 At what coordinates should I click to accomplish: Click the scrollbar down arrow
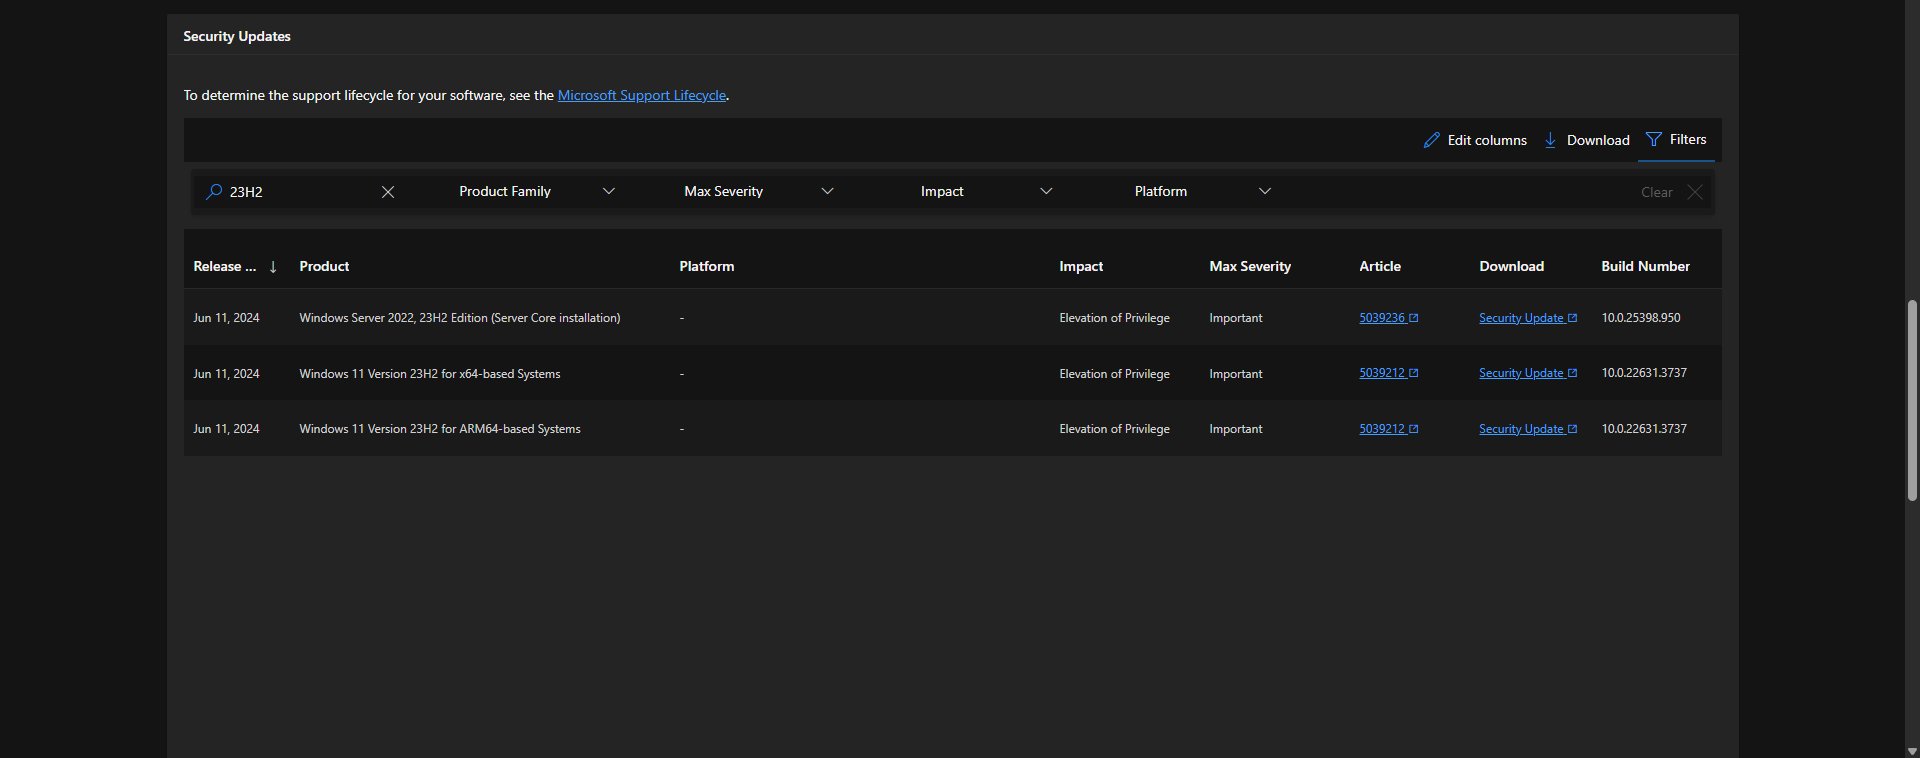1912,751
